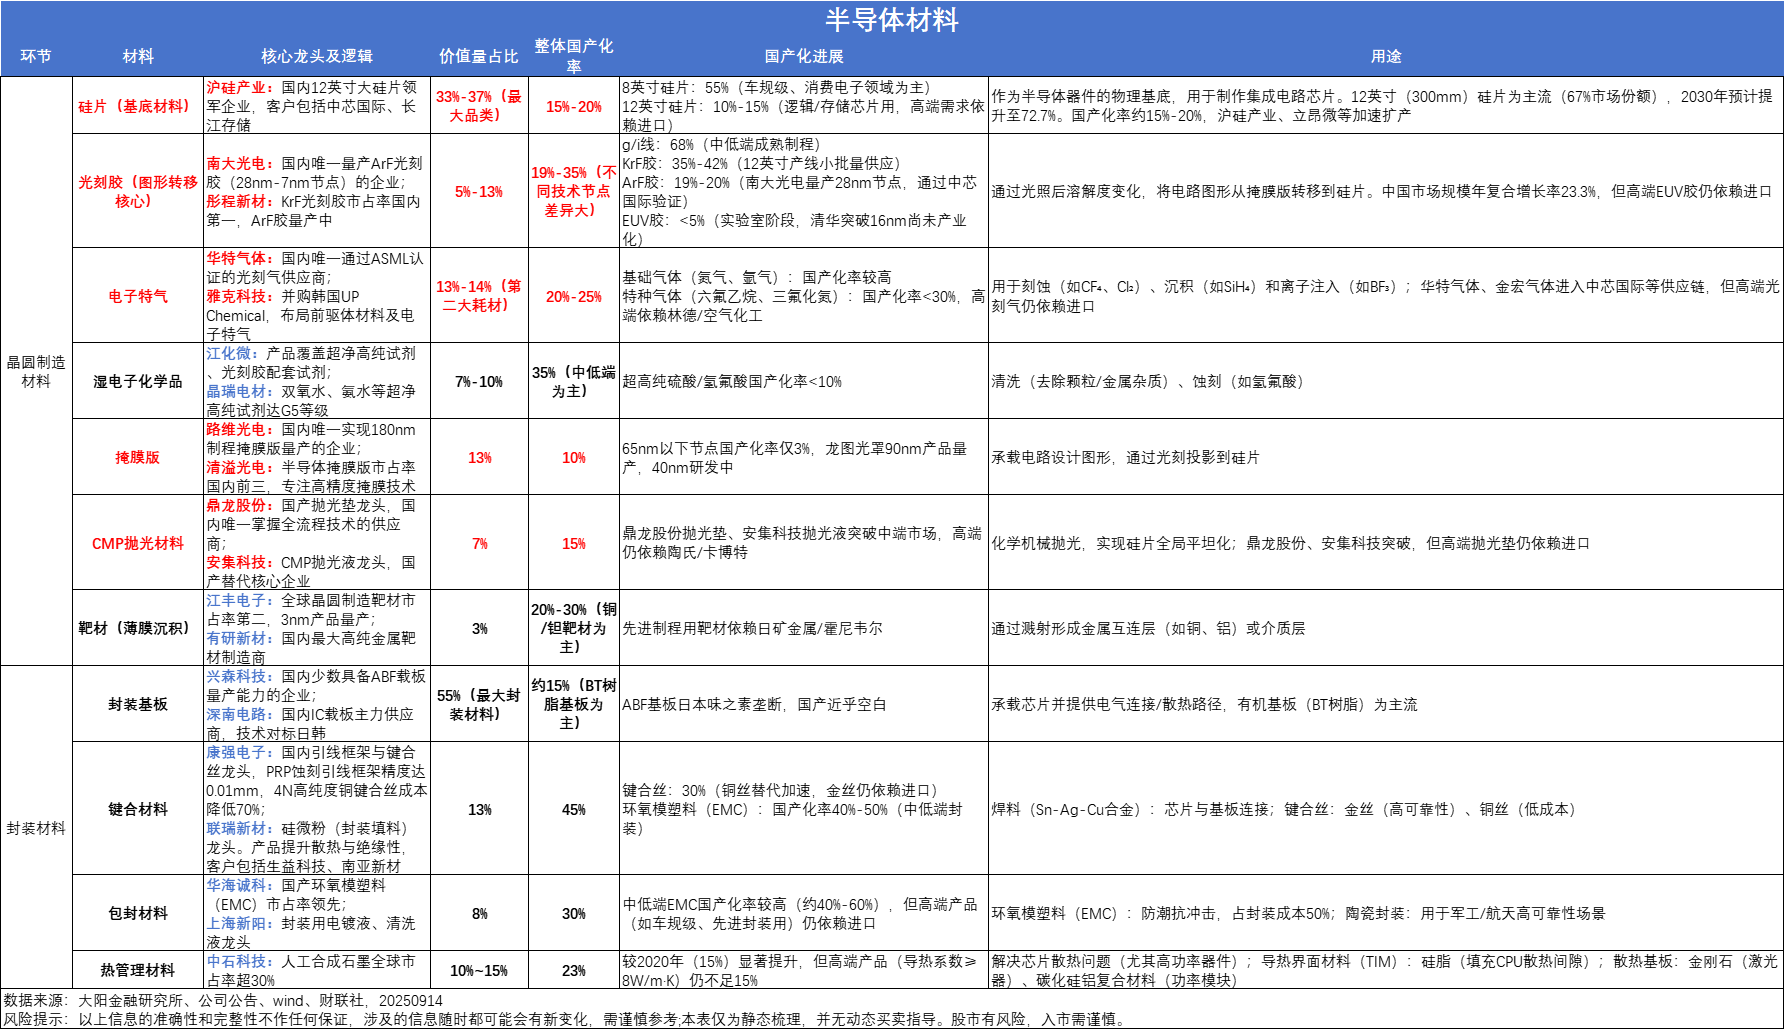Click the CMP抛光材料 material cell
The width and height of the screenshot is (1784, 1029).
[x=137, y=543]
